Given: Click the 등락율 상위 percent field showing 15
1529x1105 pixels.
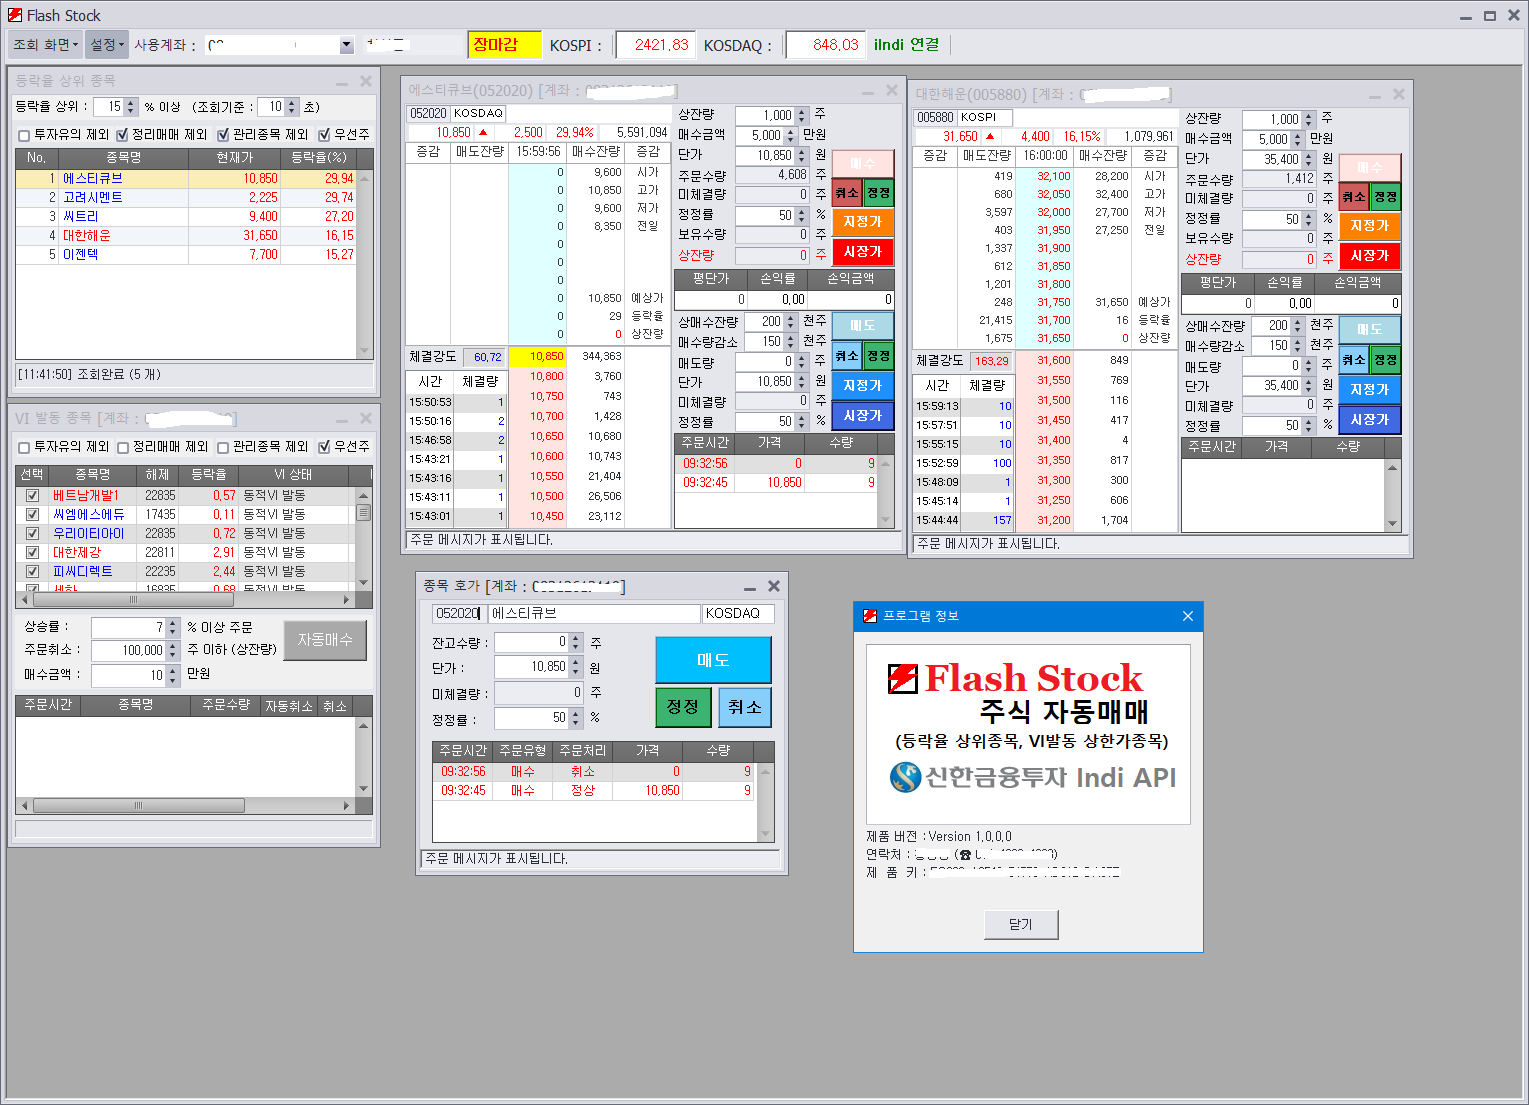Looking at the screenshot, I should 108,107.
